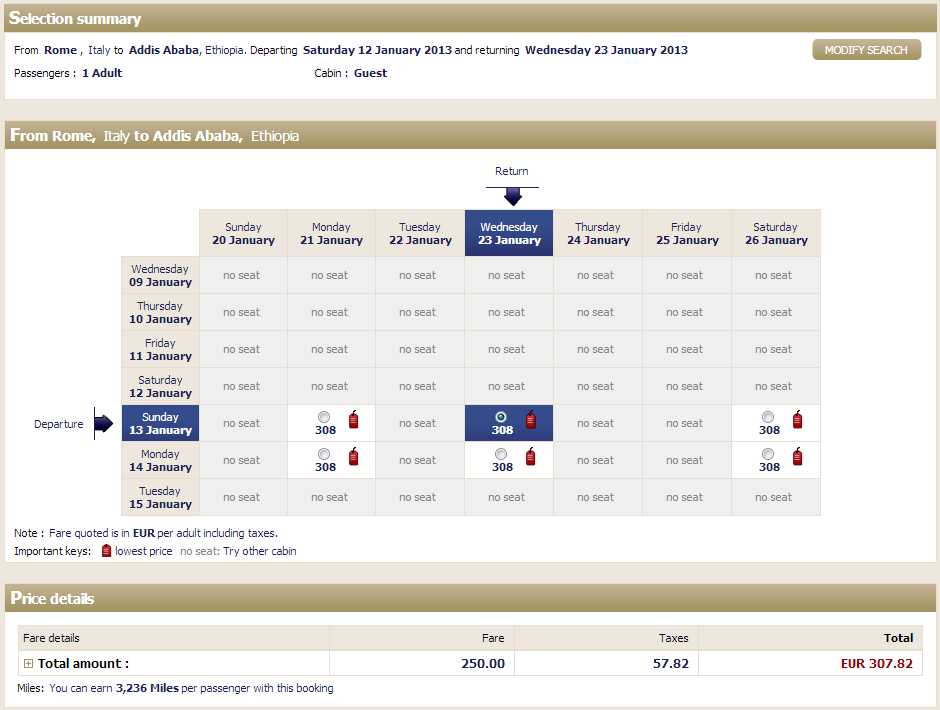Click the Saturday 26 January column header
Viewport: 940px width, 710px height.
pos(775,234)
